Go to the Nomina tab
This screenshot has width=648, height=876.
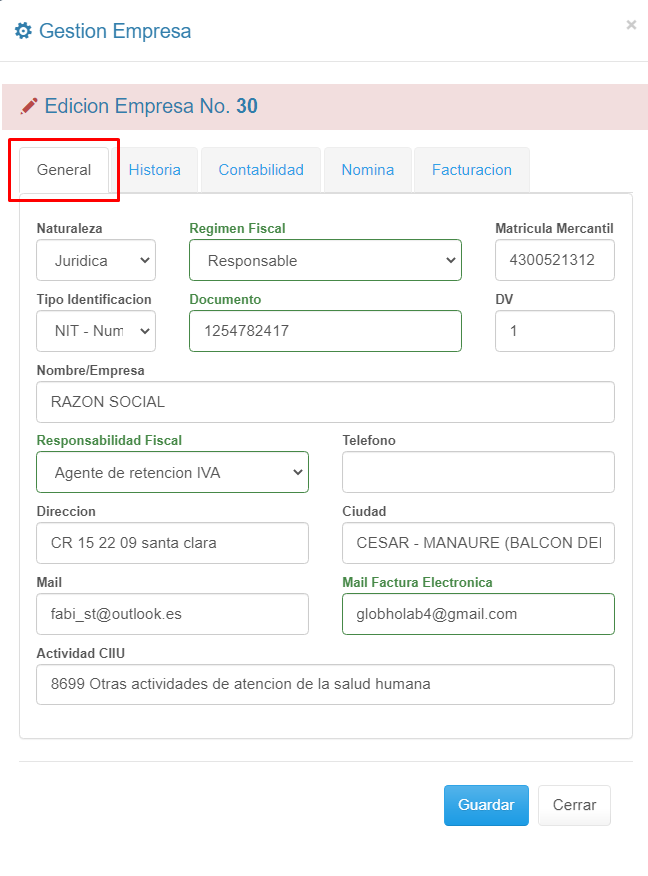click(367, 170)
